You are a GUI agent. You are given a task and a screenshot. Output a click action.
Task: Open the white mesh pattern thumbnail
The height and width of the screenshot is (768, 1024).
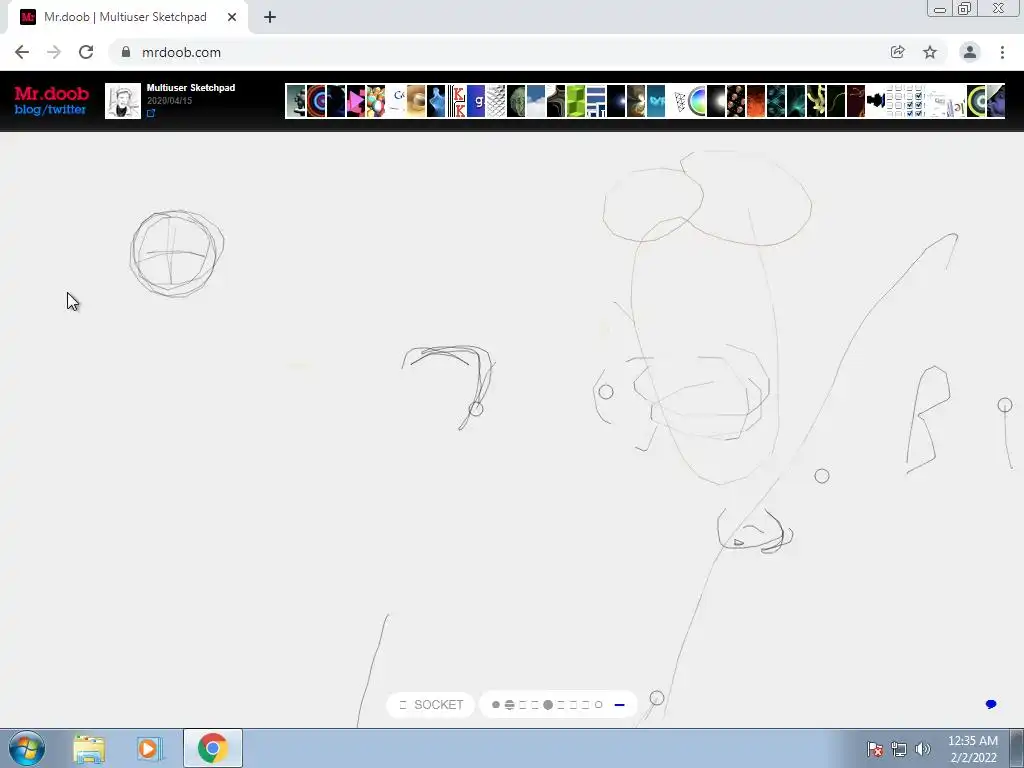click(496, 101)
